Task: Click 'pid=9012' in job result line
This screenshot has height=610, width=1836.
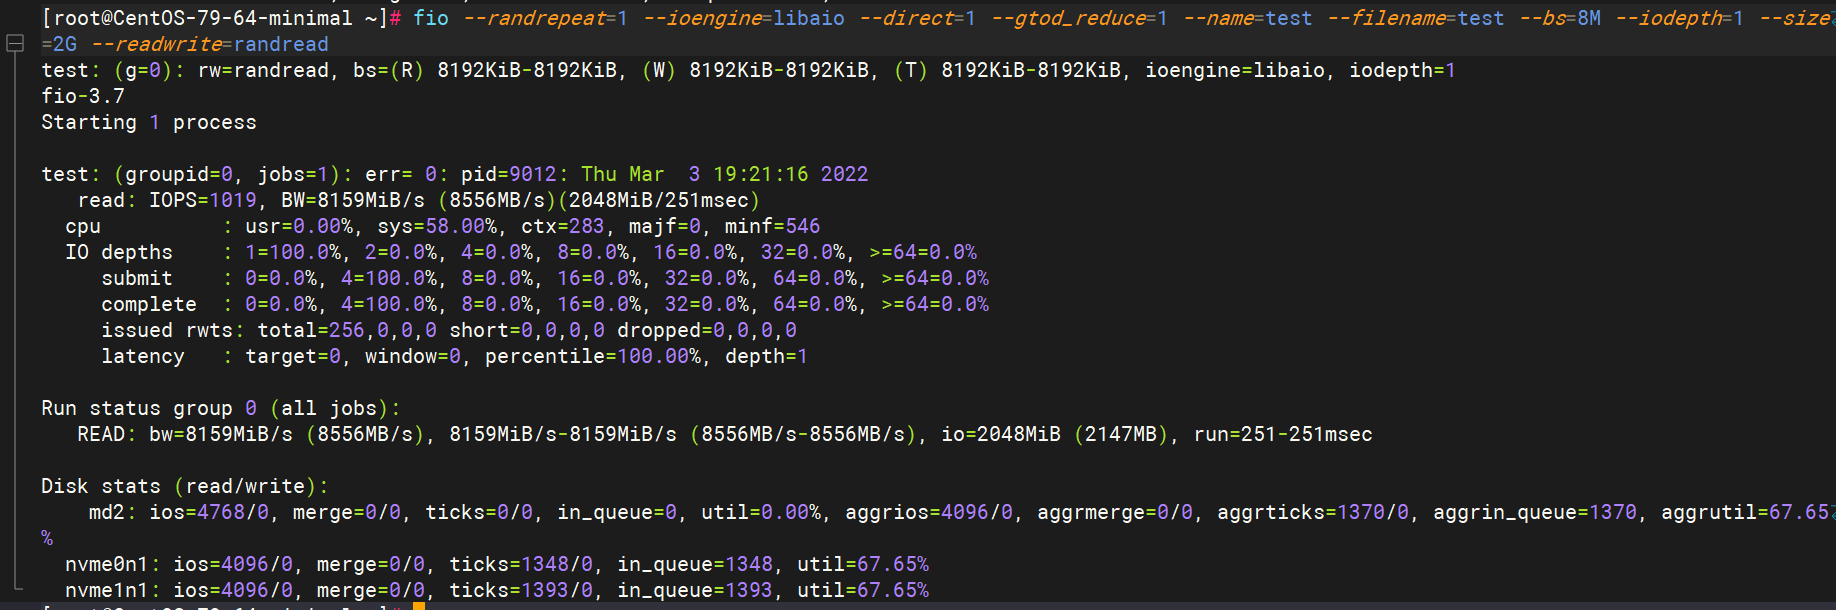Action: 509,174
